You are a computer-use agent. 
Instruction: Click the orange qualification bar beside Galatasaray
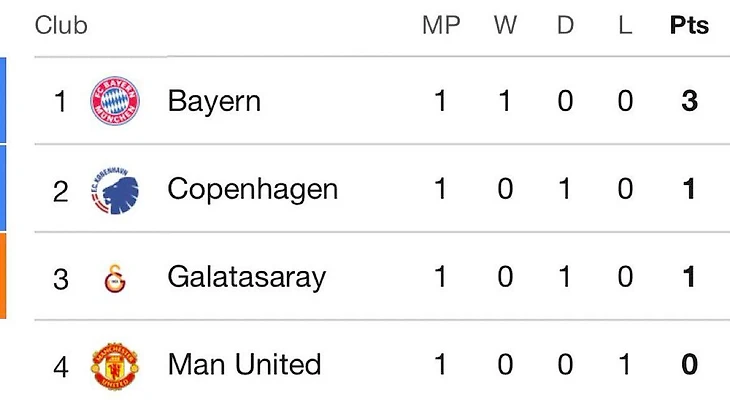click(x=3, y=276)
